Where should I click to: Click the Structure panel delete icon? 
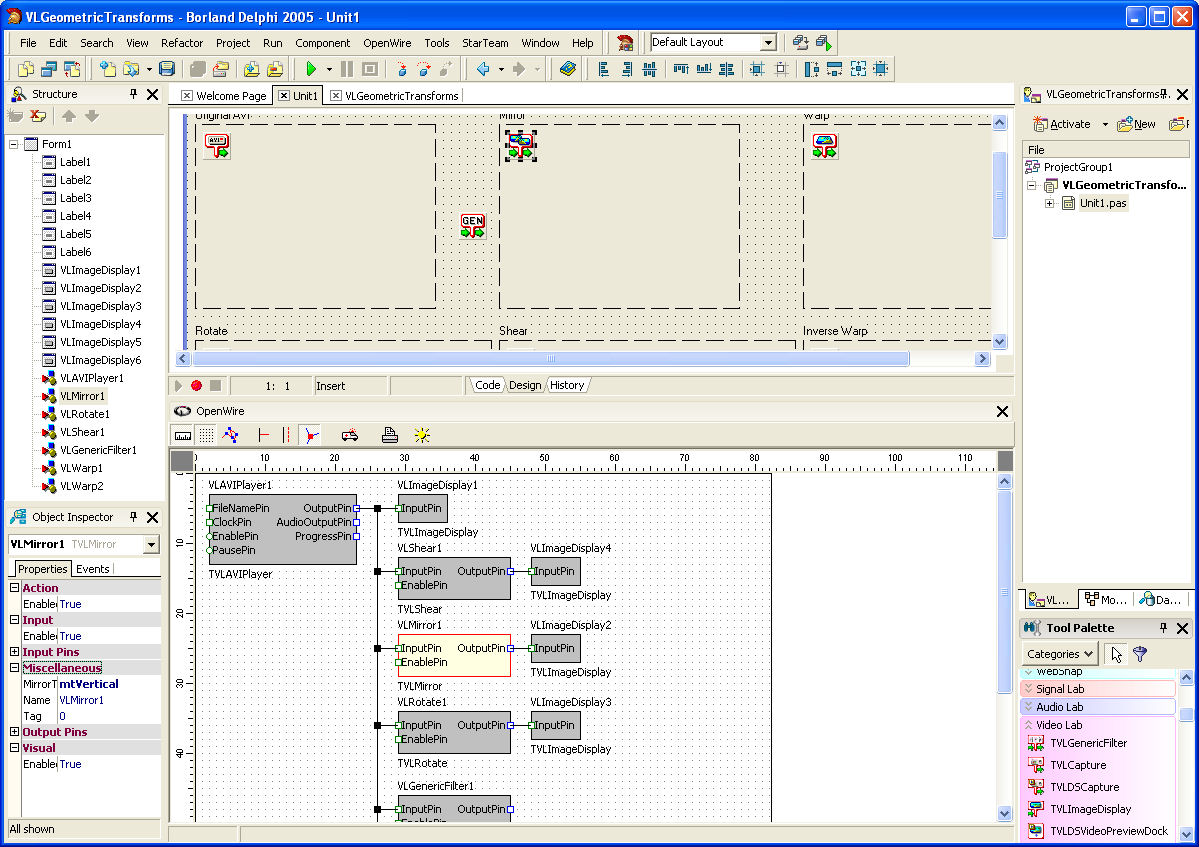tap(37, 116)
